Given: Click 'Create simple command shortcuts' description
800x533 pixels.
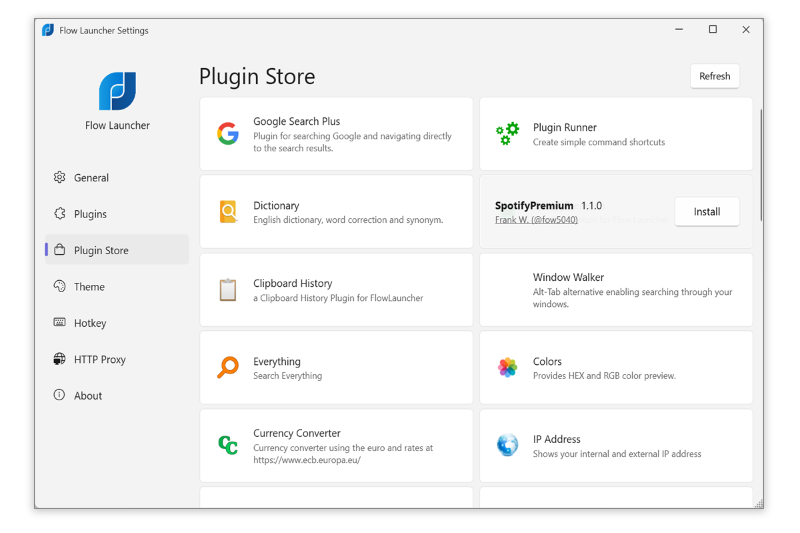Looking at the screenshot, I should (x=598, y=142).
